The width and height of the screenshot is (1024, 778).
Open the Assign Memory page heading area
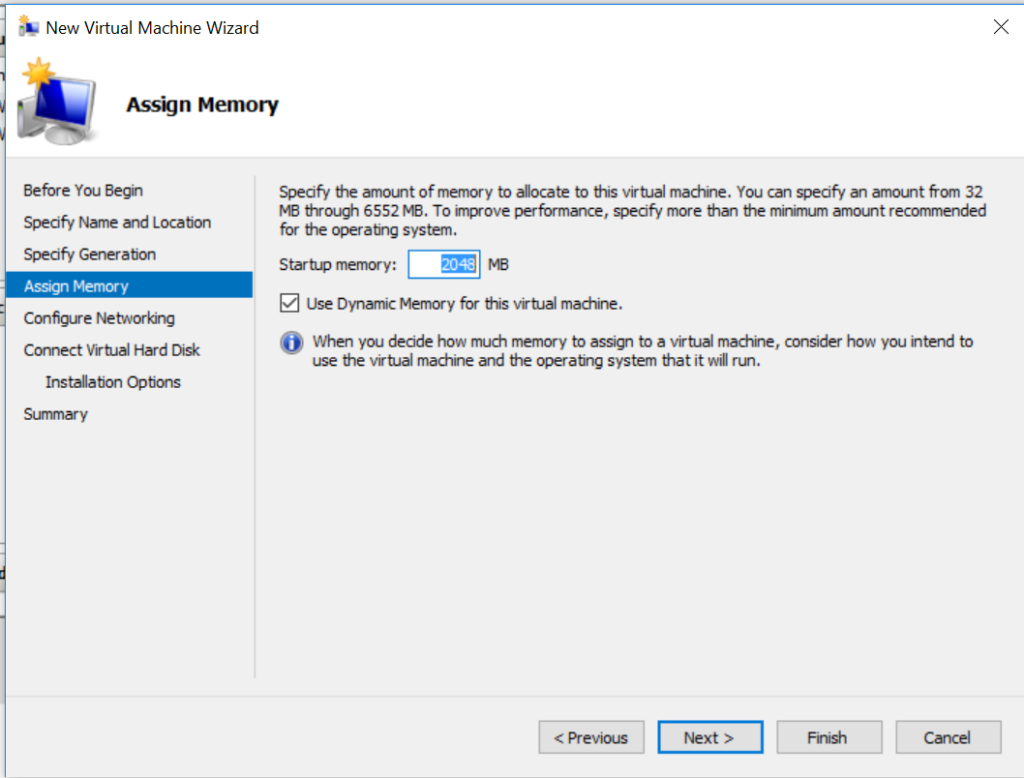[202, 104]
